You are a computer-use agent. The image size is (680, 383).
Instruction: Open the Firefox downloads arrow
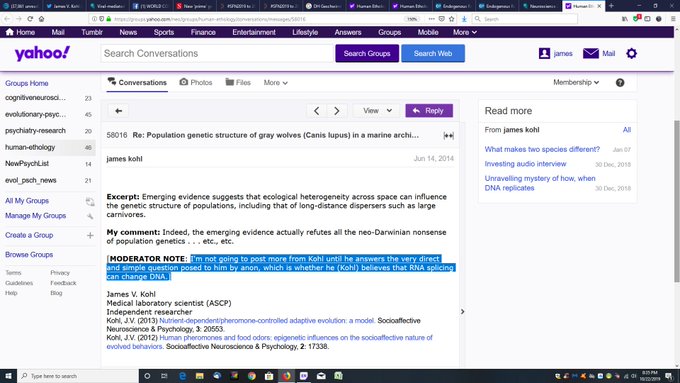click(464, 19)
